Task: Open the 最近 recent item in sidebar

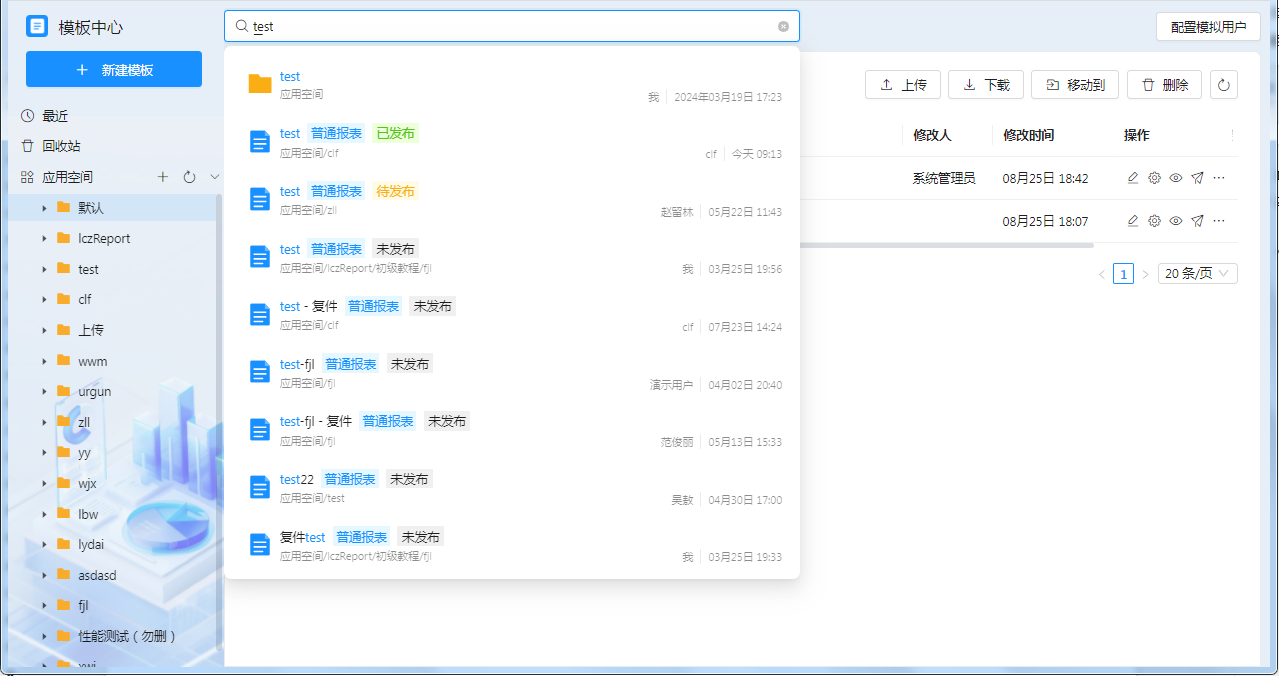Action: point(55,116)
